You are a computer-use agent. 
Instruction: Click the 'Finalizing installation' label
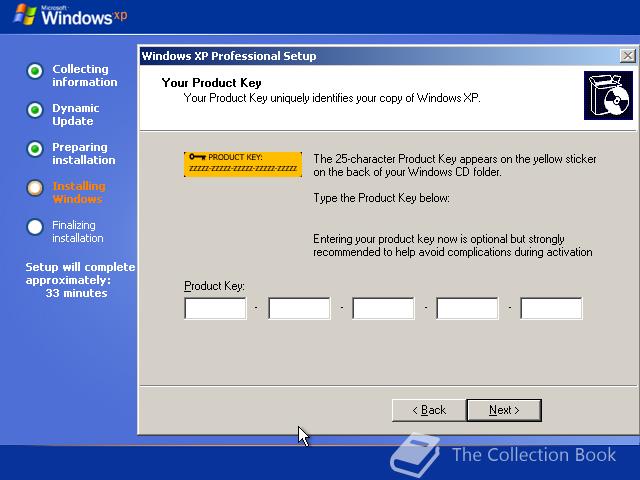click(78, 231)
